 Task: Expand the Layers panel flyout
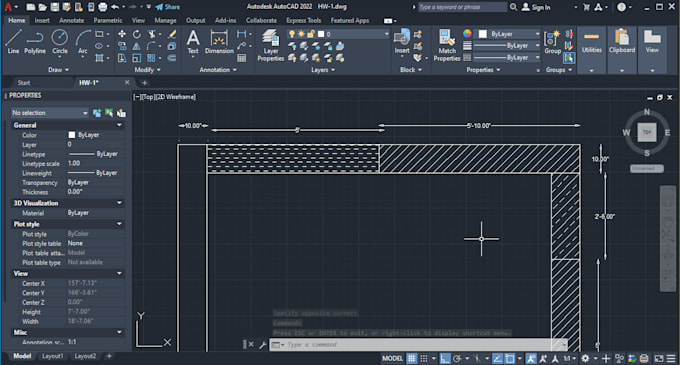point(323,69)
